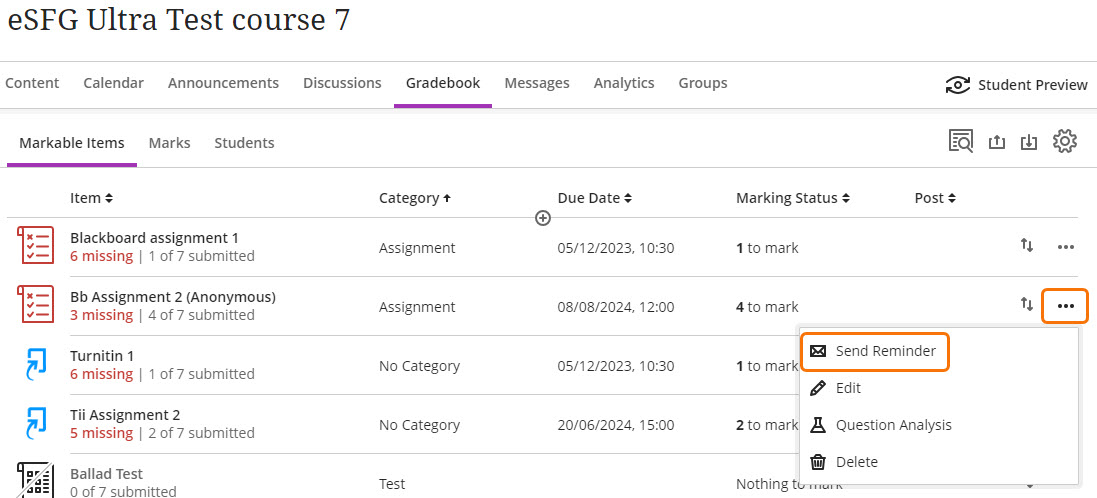Open Blackboard assignment 1
Image resolution: width=1097 pixels, height=498 pixels.
coord(154,238)
